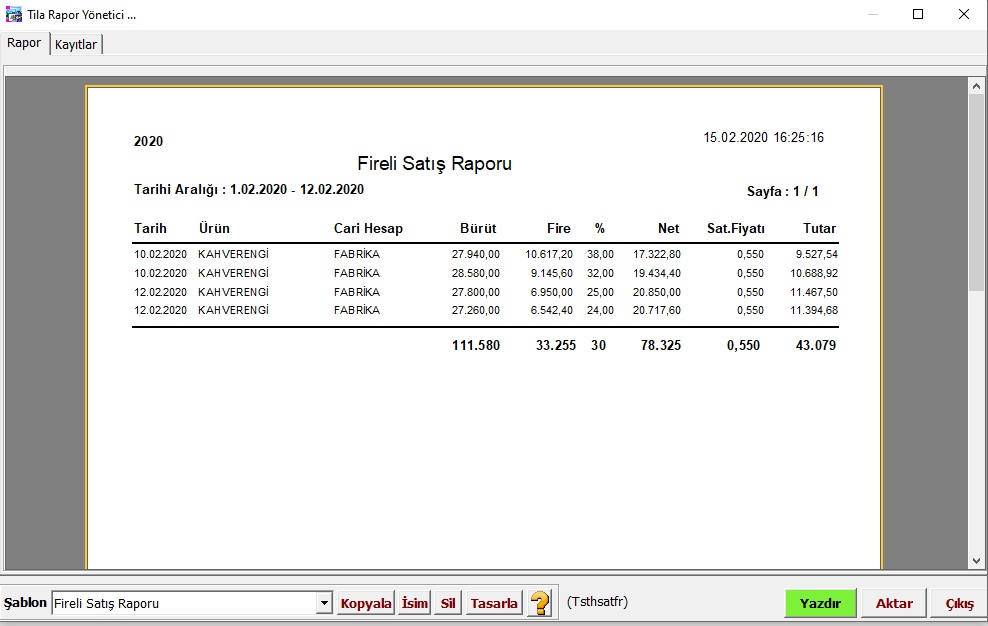The height and width of the screenshot is (626, 988).
Task: Maximize the Tila Rapor Yönetici window
Action: click(x=918, y=15)
